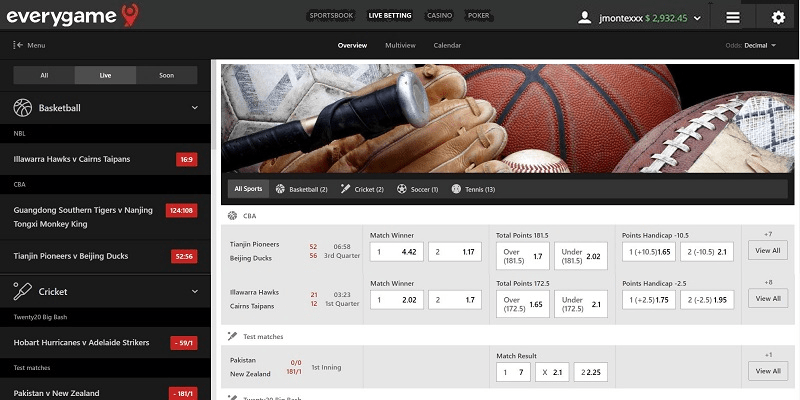Open the Odds Decimal dropdown
The width and height of the screenshot is (800, 400).
(751, 45)
